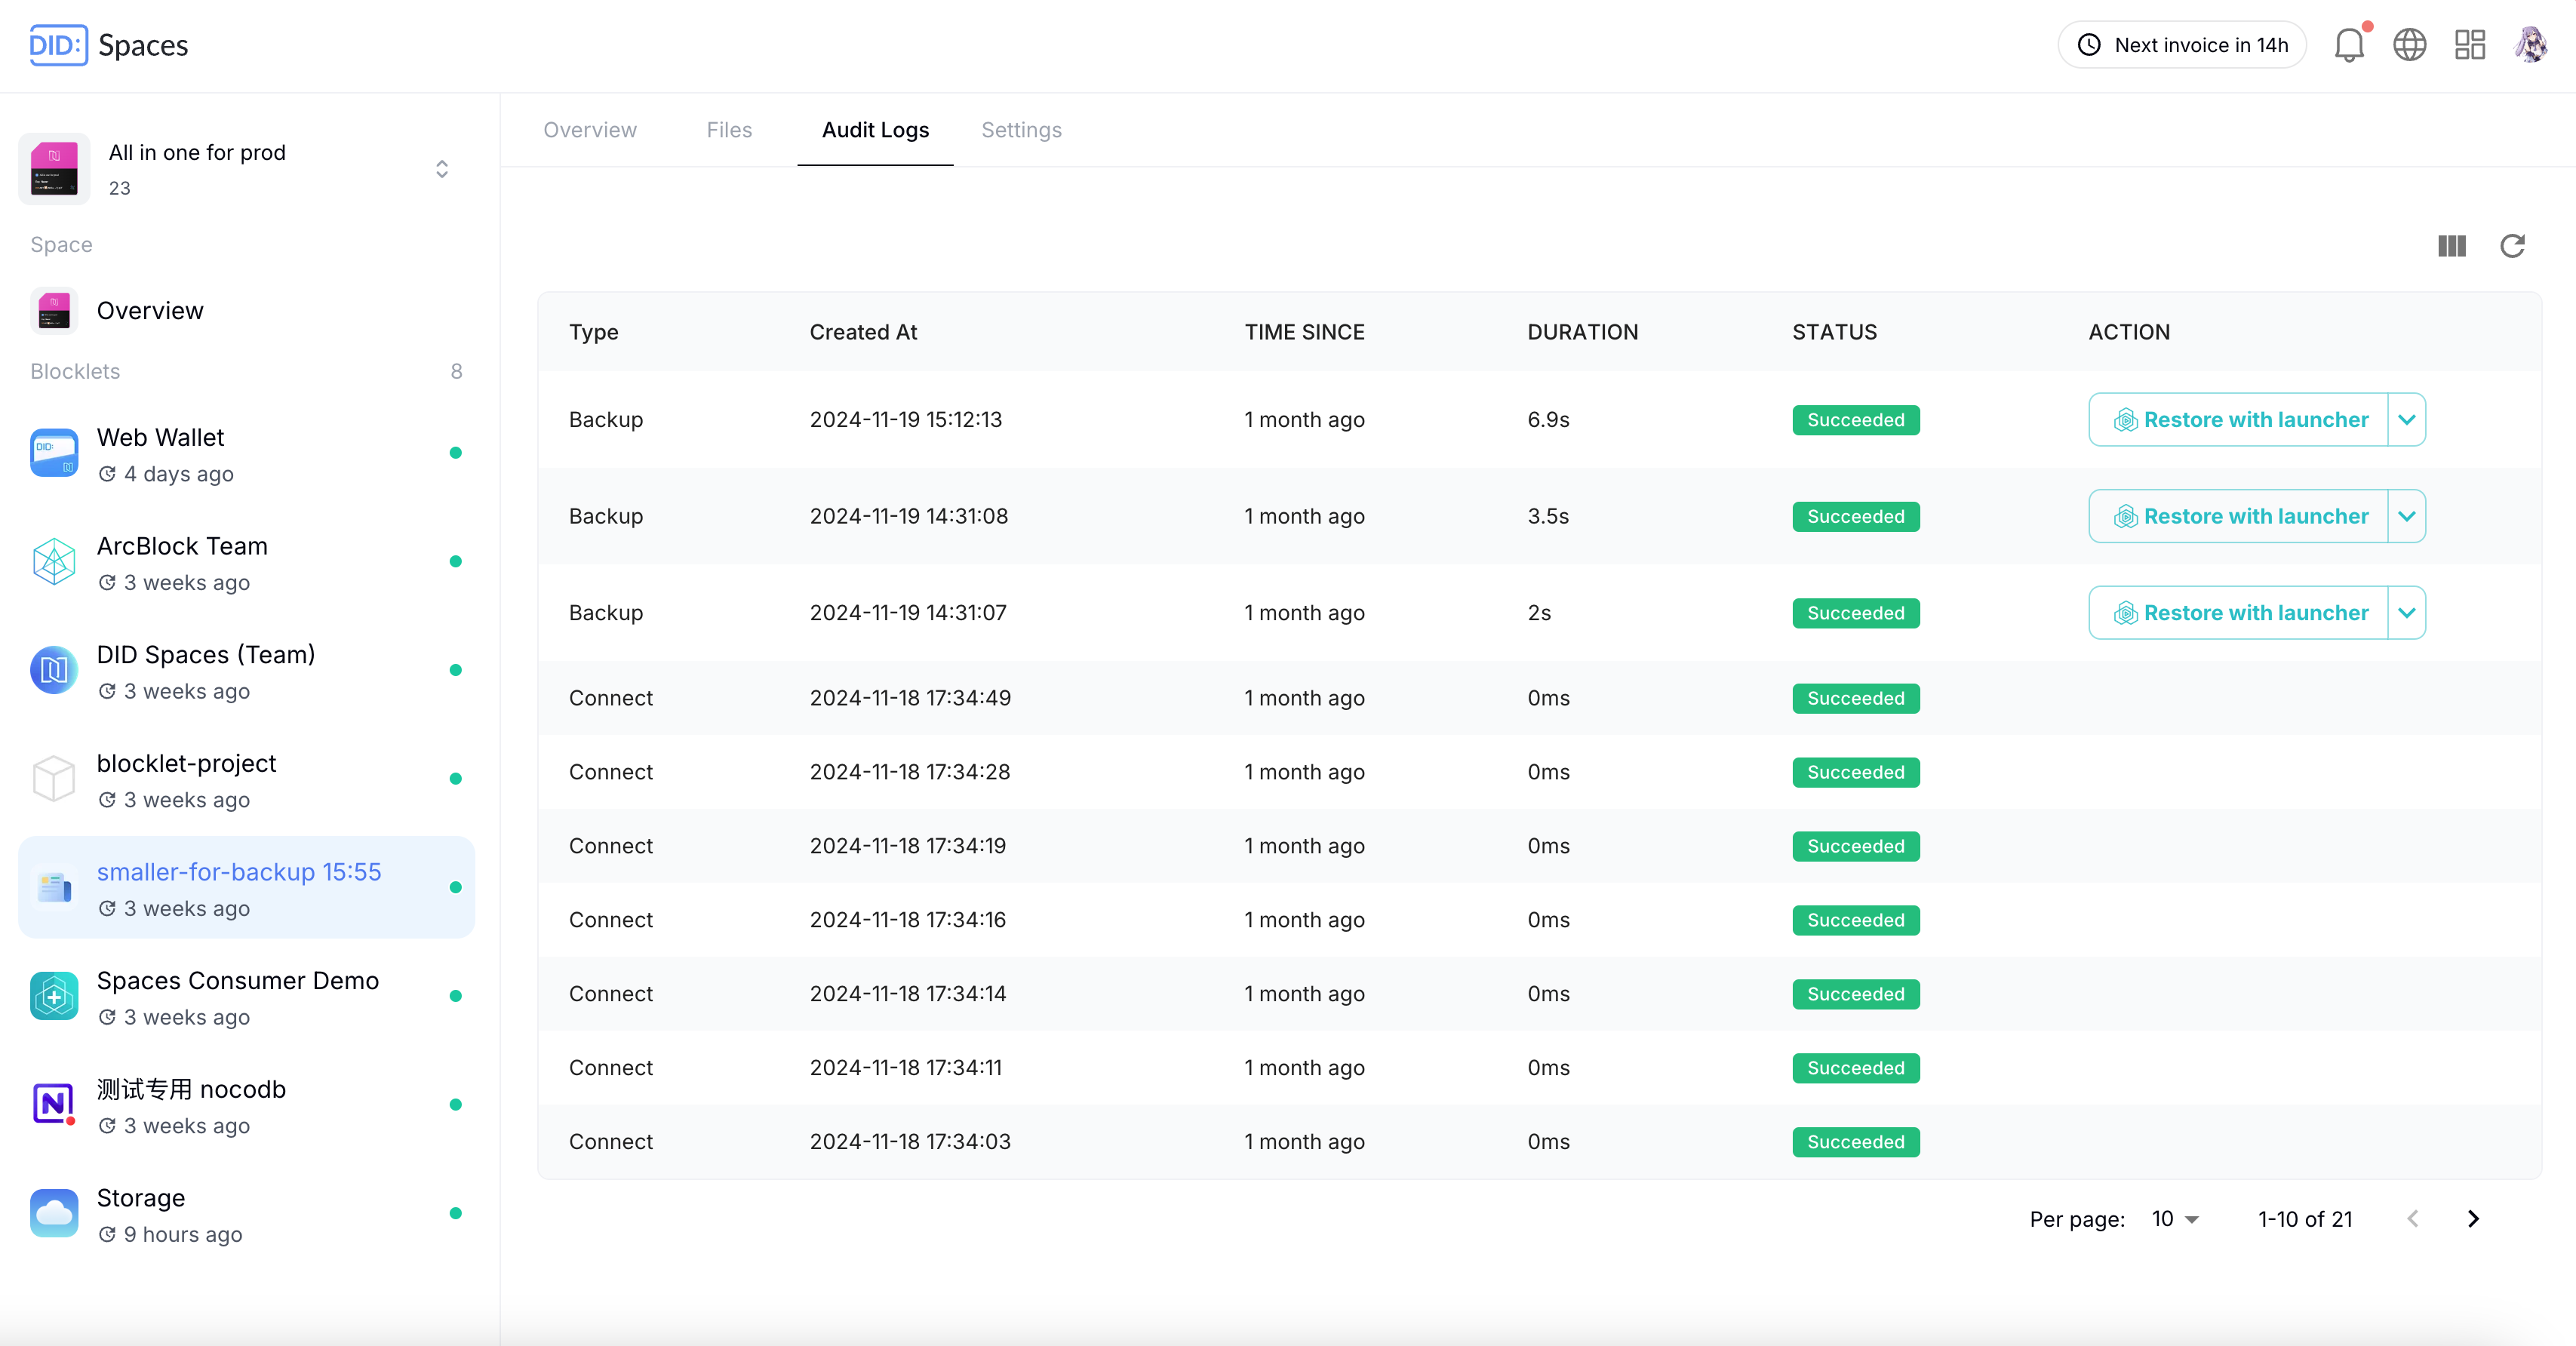Expand restore options for 15:12:13 backup

[x=2406, y=420]
